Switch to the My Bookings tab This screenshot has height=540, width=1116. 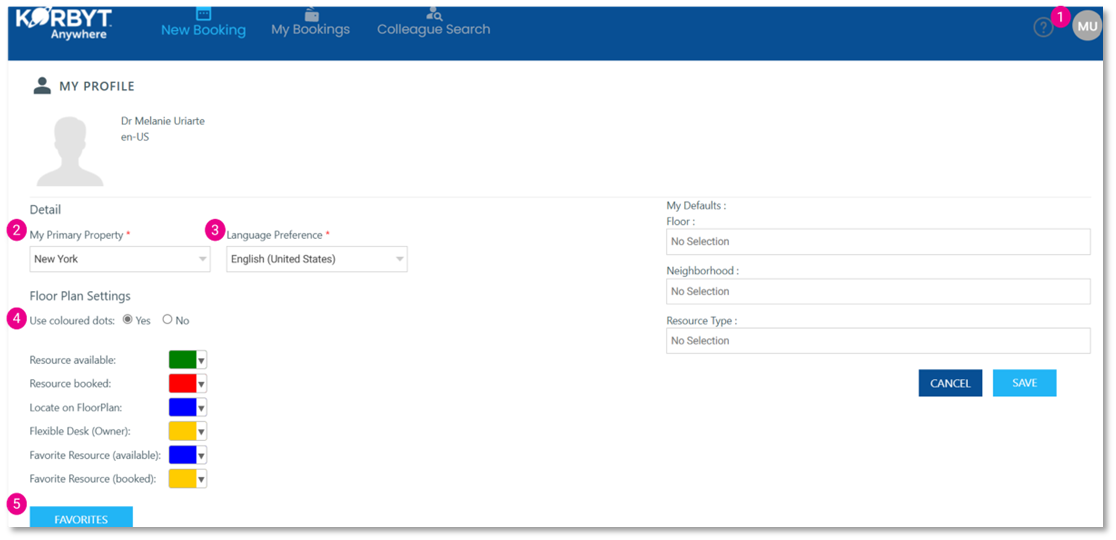pos(310,30)
